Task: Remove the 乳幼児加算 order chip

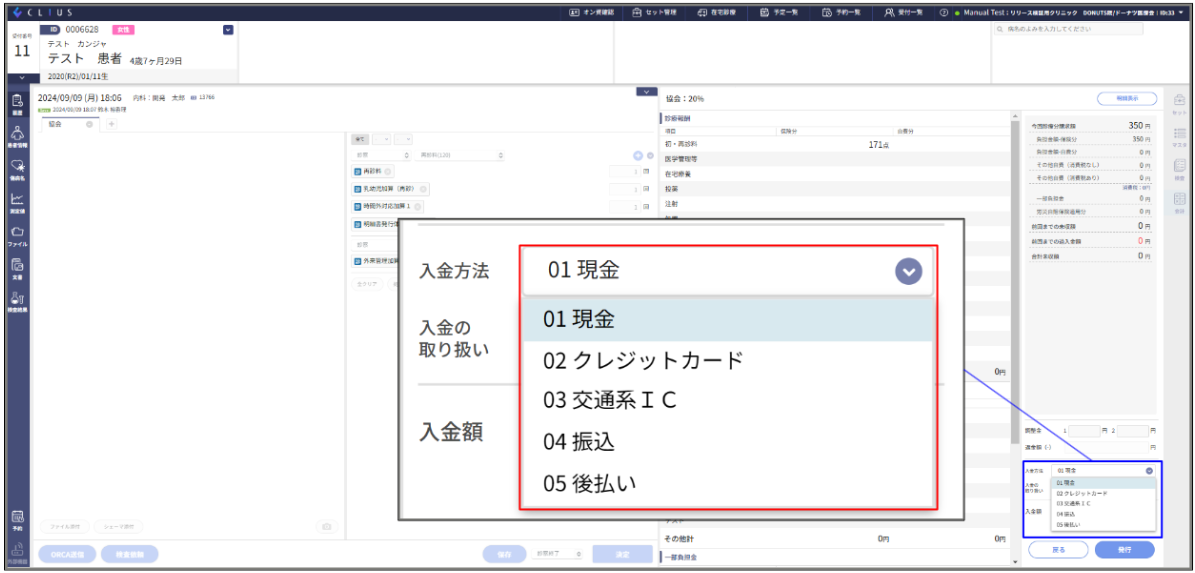Action: pos(423,189)
